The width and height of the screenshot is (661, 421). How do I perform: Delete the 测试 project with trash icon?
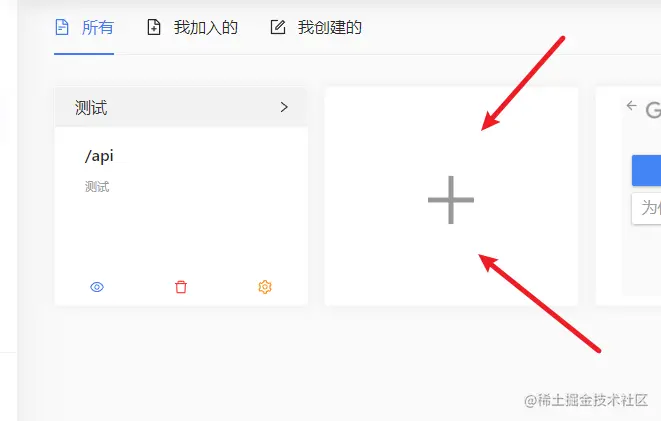(181, 287)
